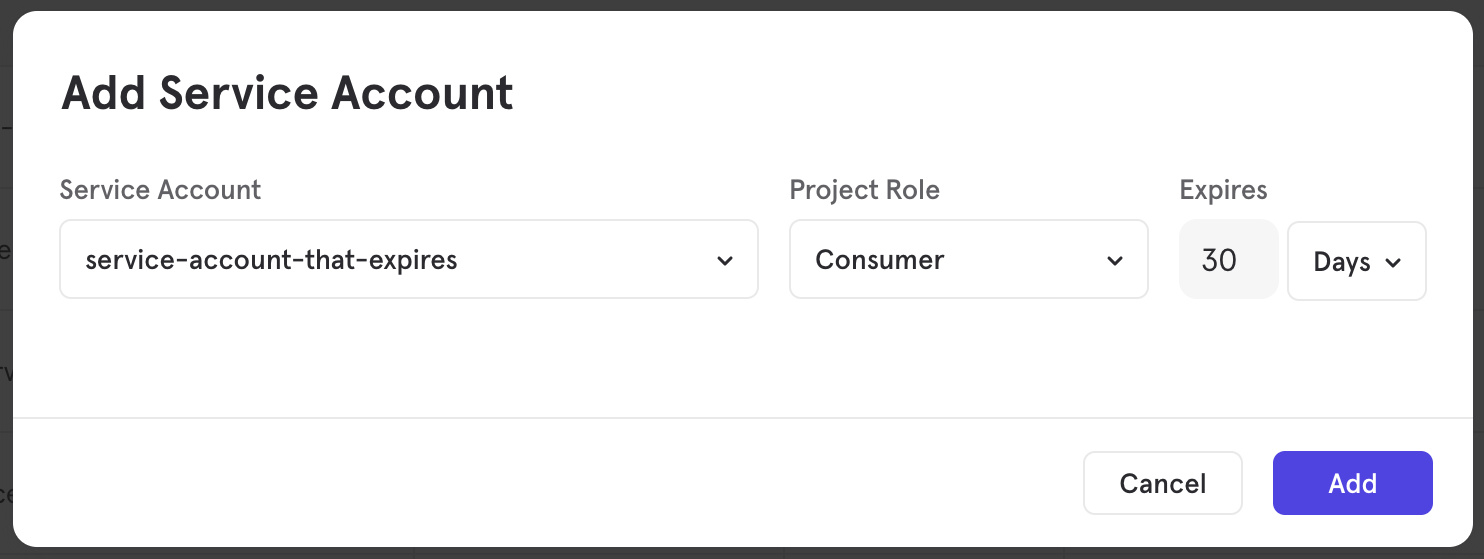This screenshot has height=559, width=1484.
Task: Open the Days unit selector
Action: click(x=1356, y=262)
